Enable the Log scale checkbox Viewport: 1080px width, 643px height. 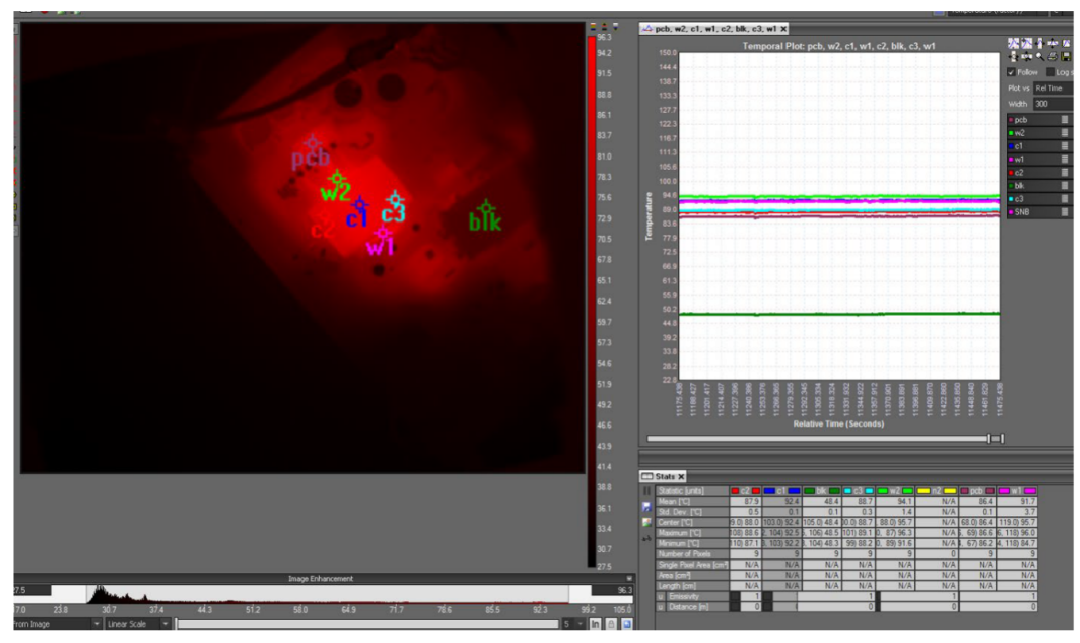[x=1050, y=72]
